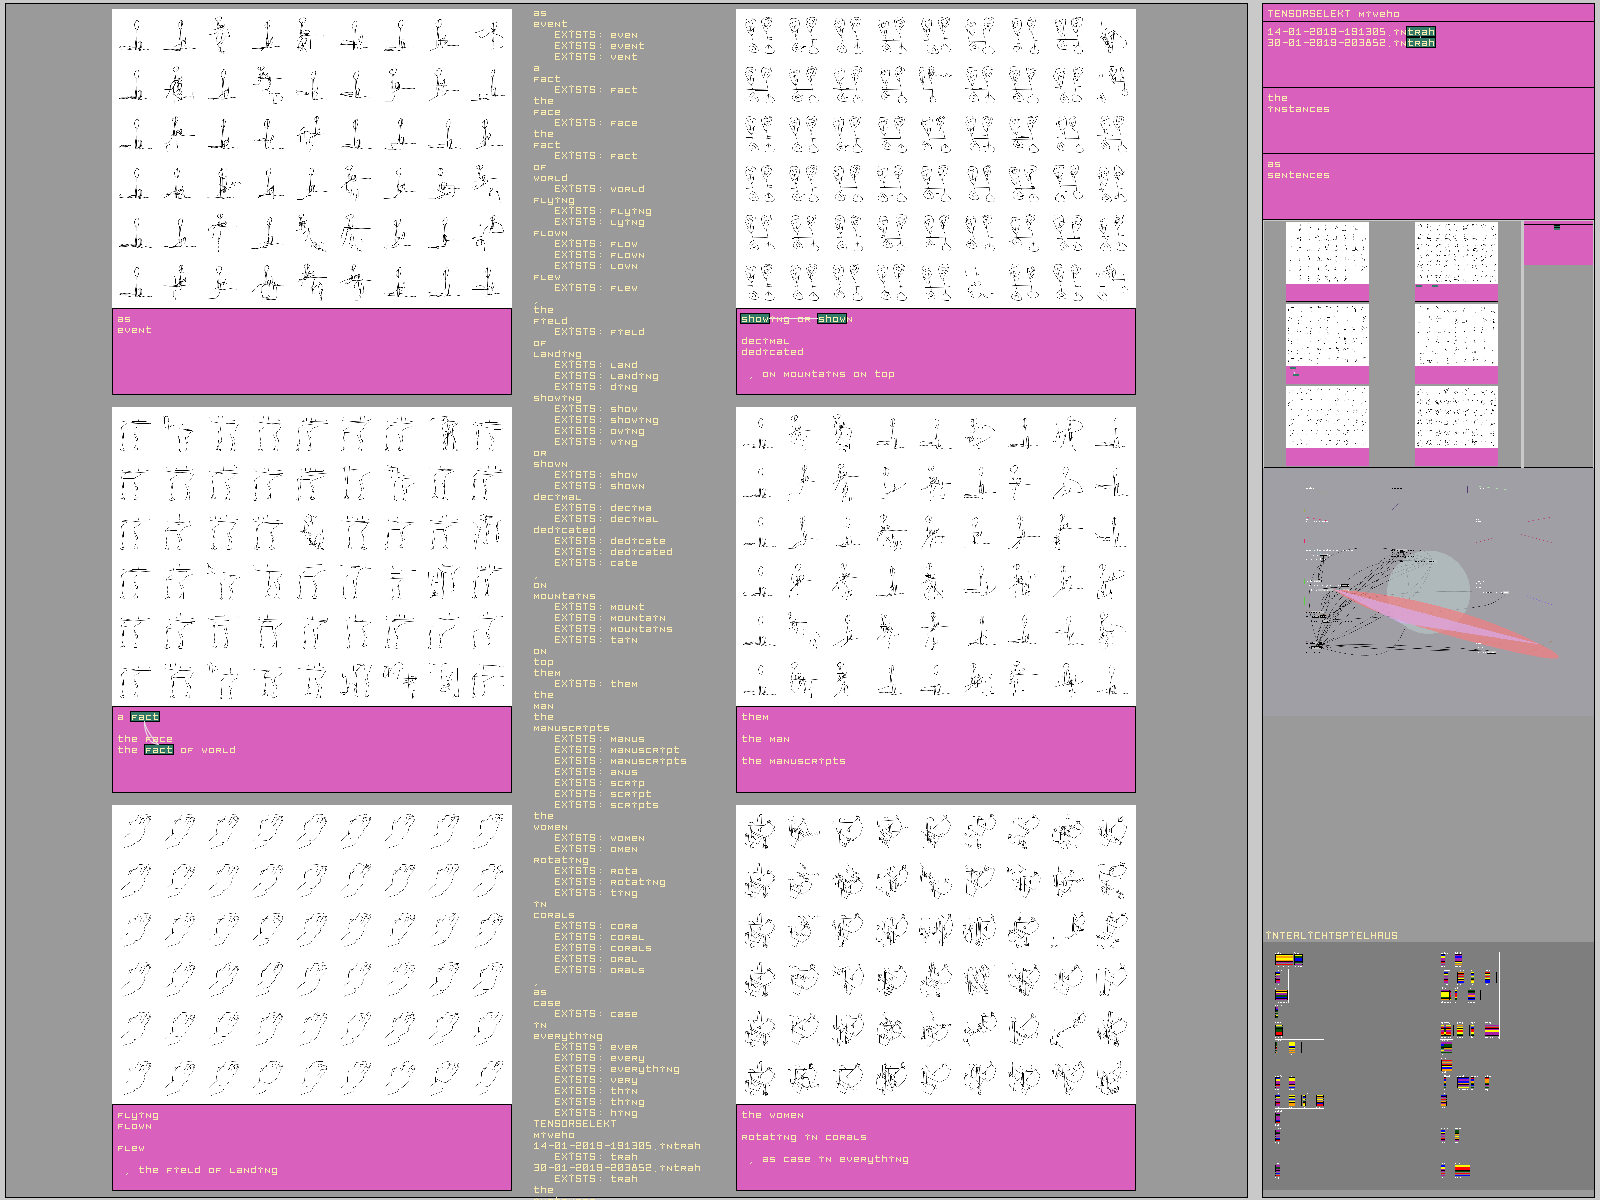Click the INTERLICHTSPIELHAUS heading
The width and height of the screenshot is (1600, 1200).
pos(1331,936)
